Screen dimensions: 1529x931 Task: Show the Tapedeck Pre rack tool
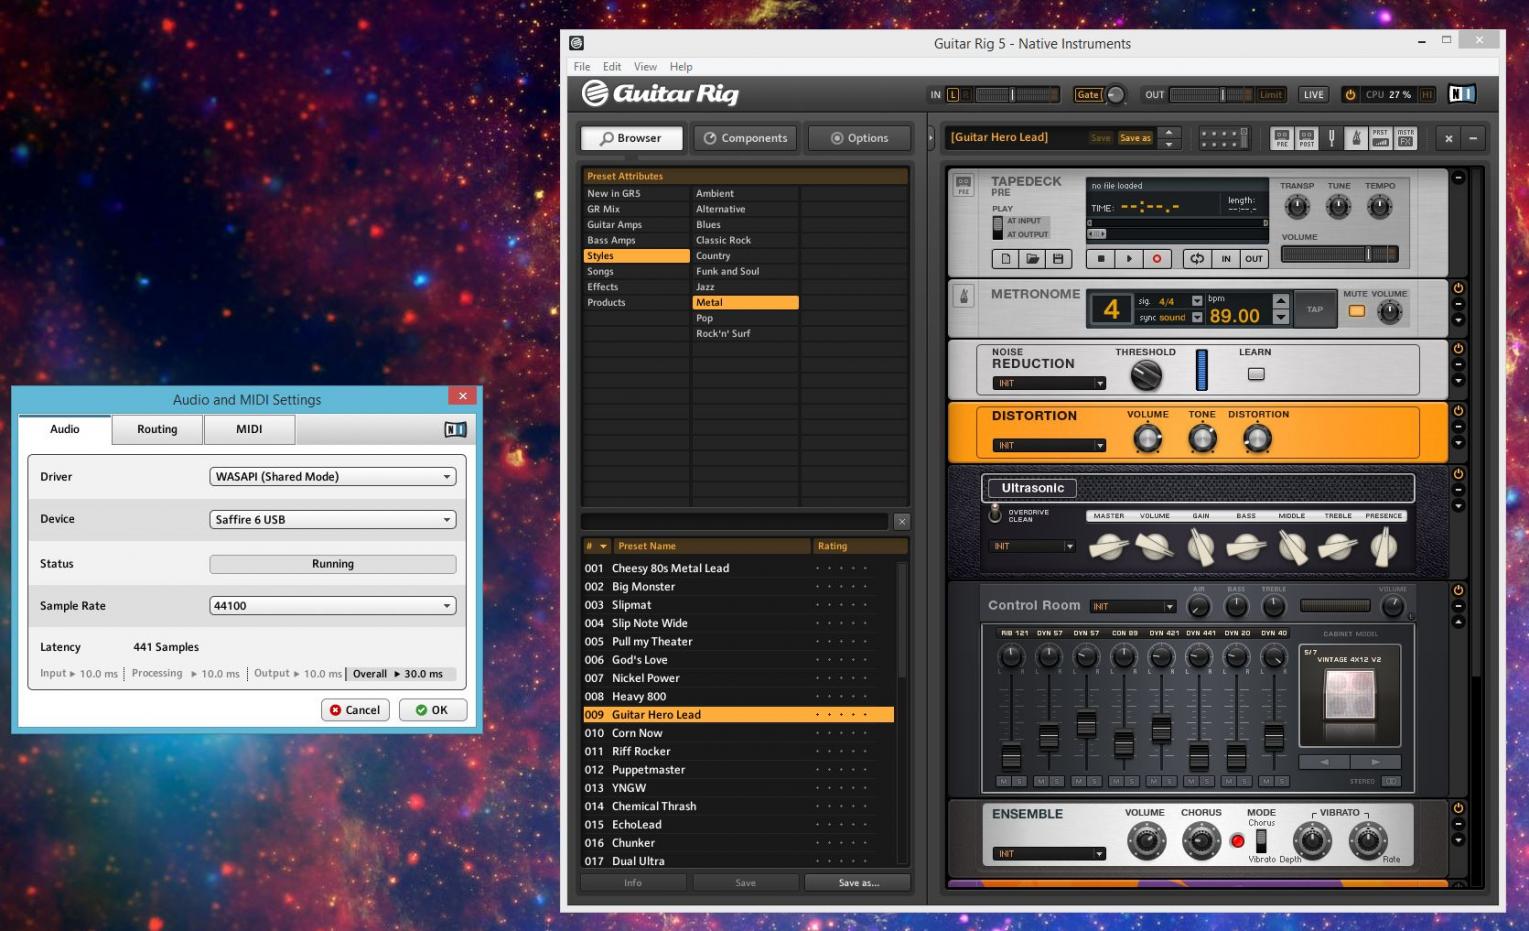pos(1281,138)
